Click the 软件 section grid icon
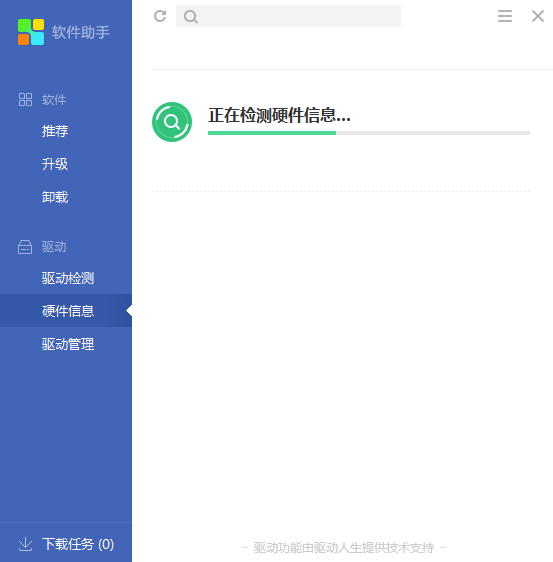 pyautogui.click(x=25, y=100)
